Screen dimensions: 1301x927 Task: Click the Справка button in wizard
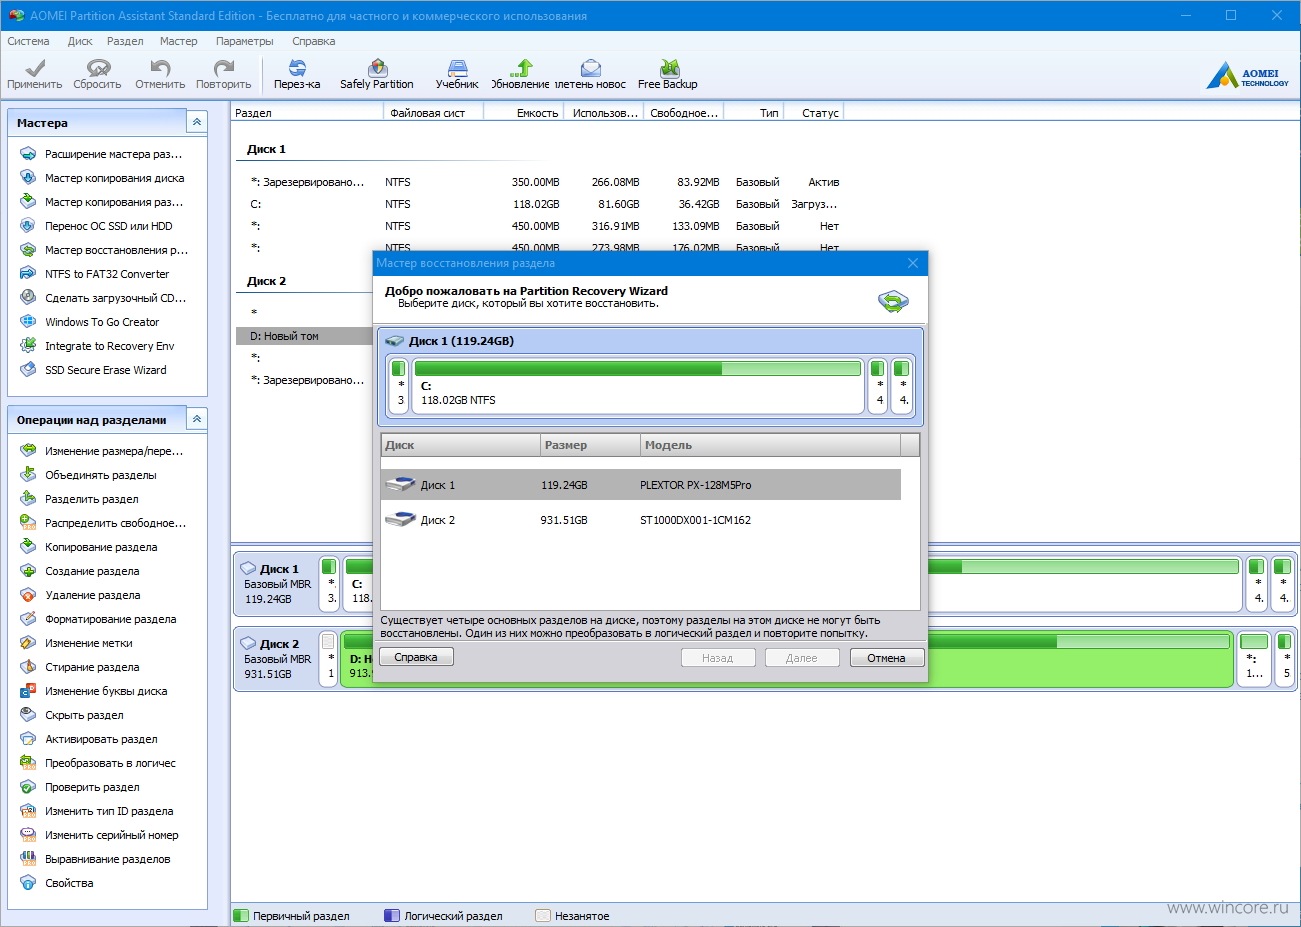point(416,657)
